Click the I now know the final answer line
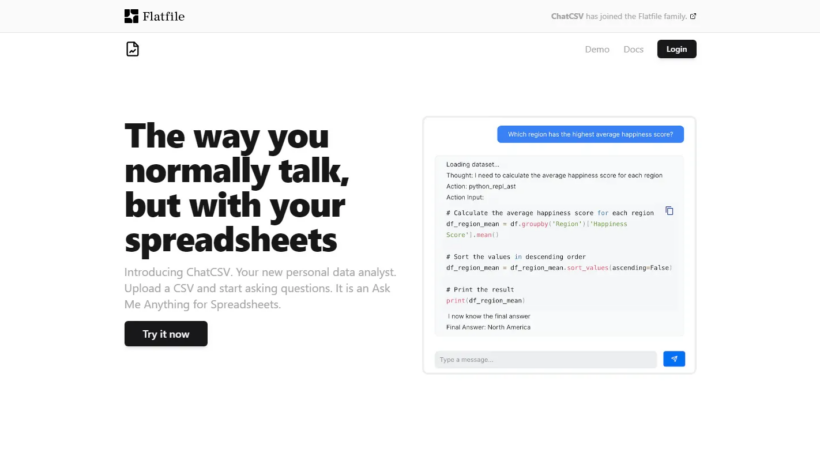 (x=488, y=316)
